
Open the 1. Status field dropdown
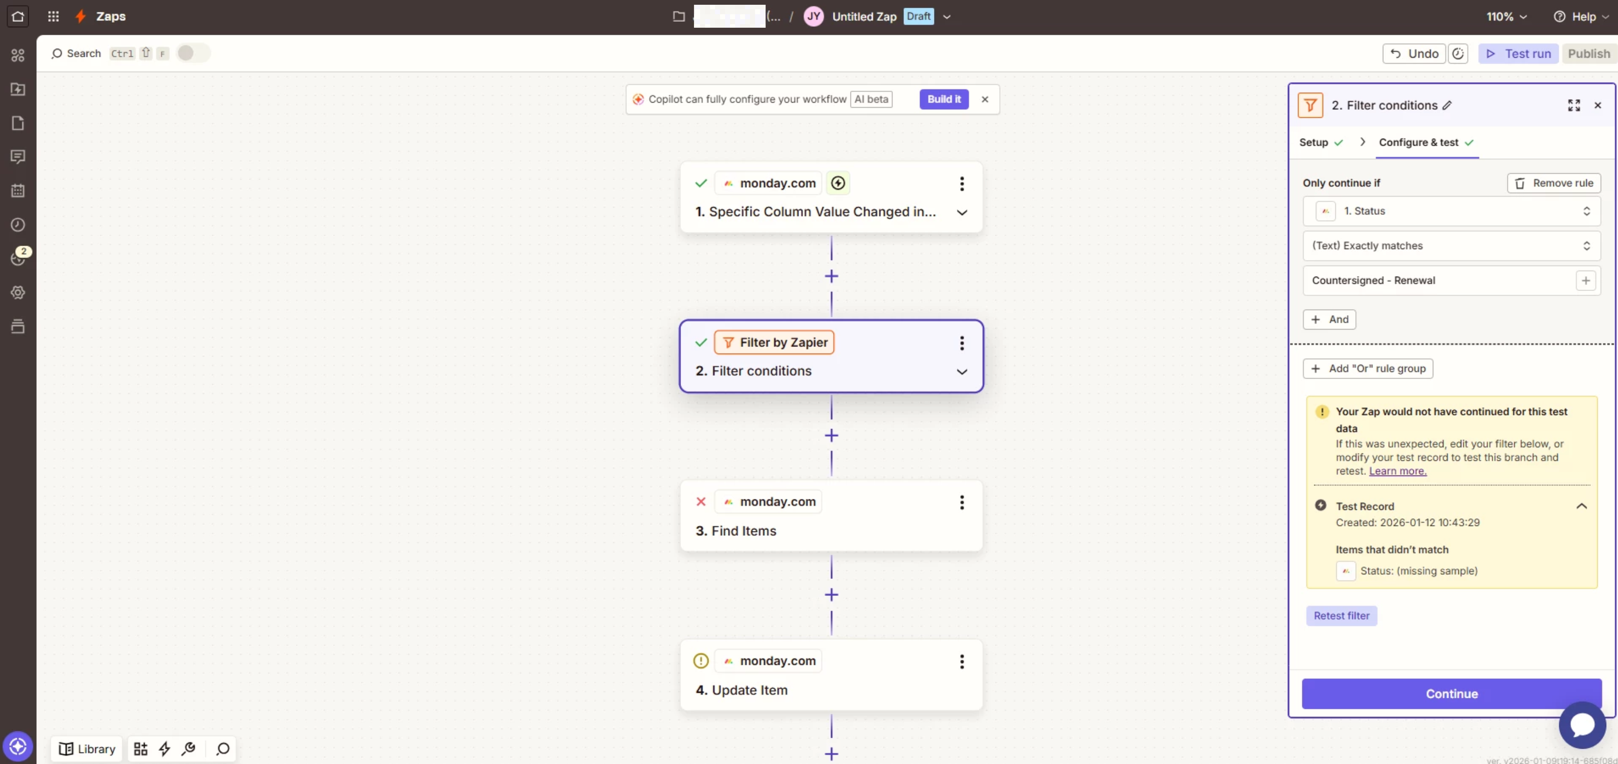pyautogui.click(x=1451, y=211)
